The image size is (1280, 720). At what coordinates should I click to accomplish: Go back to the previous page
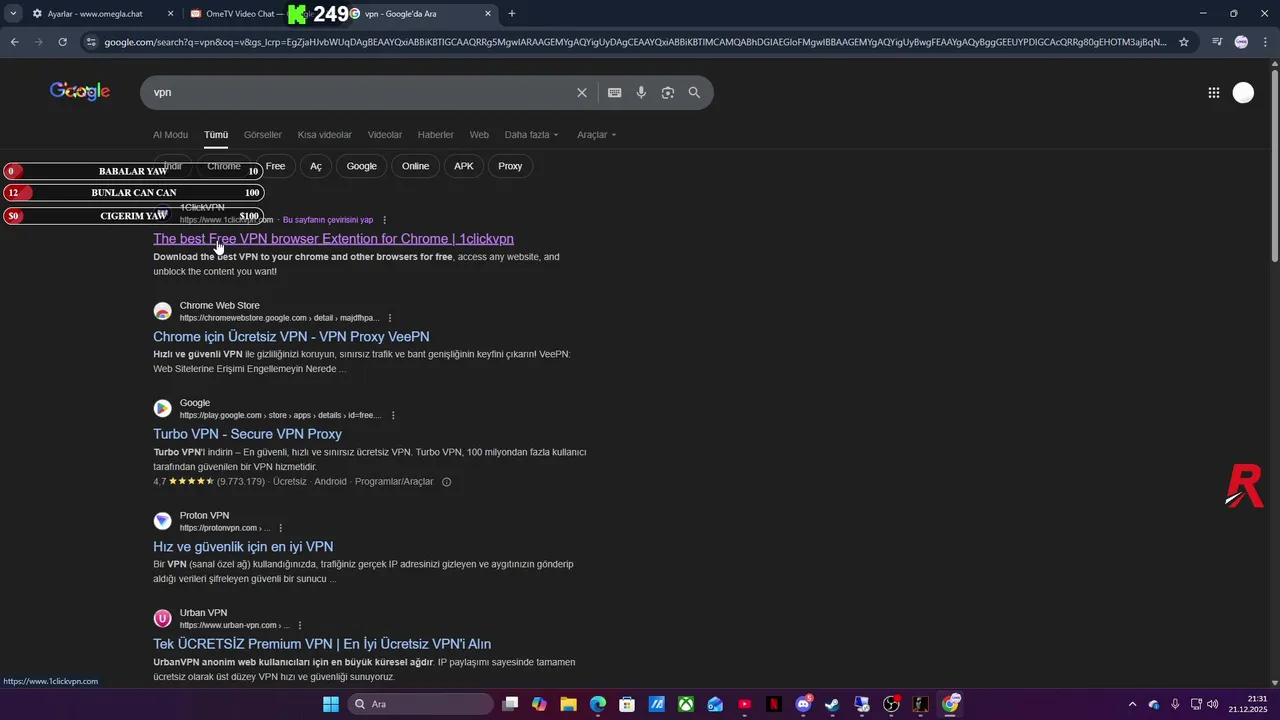click(x=15, y=42)
